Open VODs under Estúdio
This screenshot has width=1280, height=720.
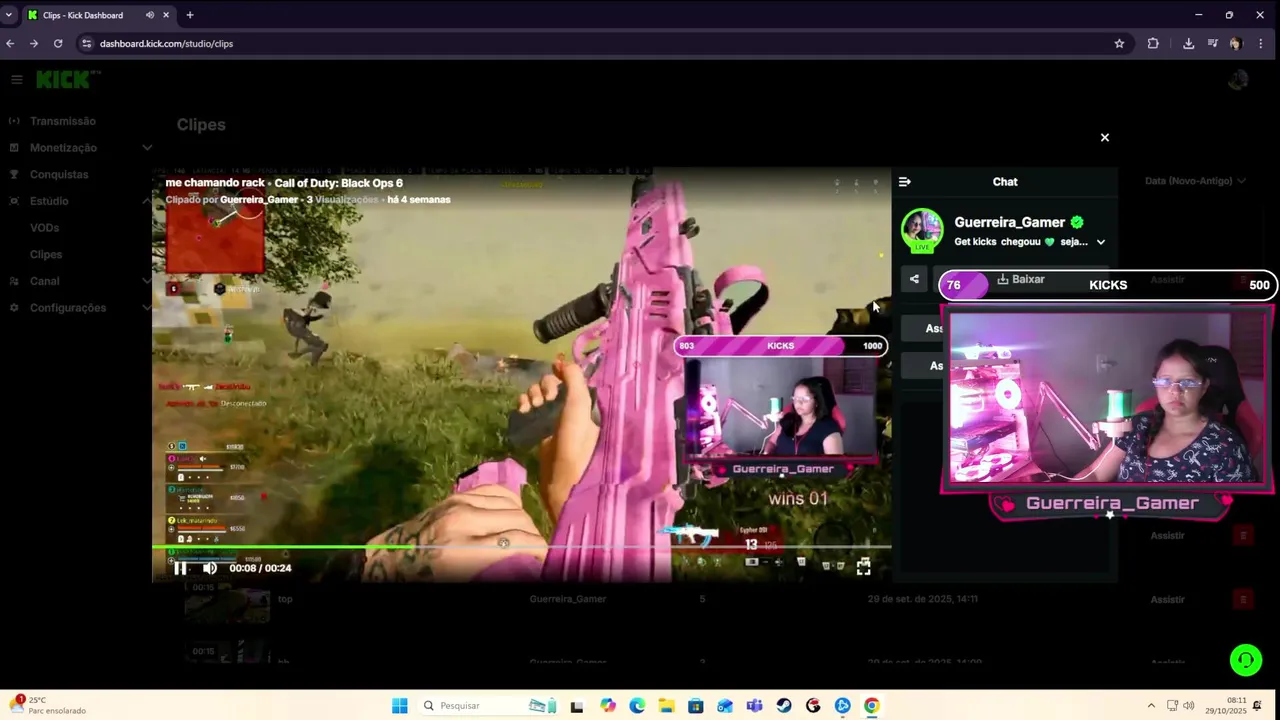[x=45, y=228]
